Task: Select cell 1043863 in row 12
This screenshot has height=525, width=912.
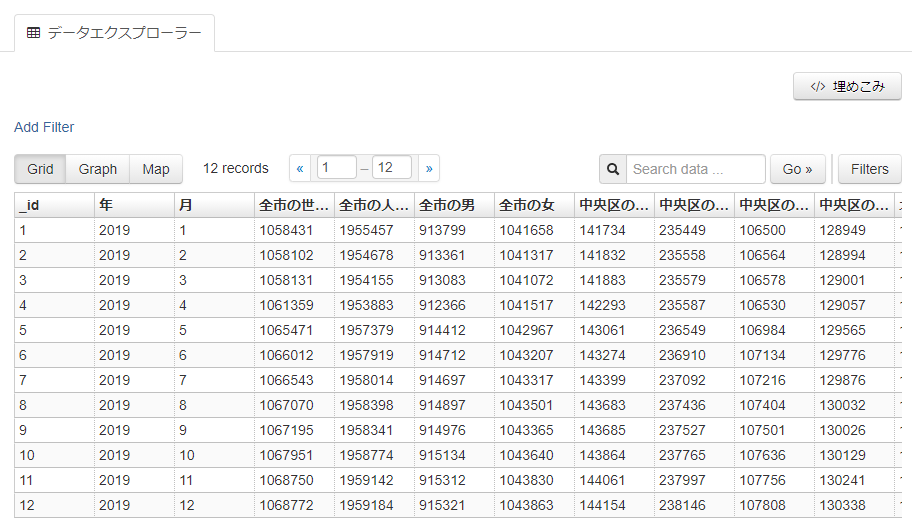Action: [x=535, y=505]
